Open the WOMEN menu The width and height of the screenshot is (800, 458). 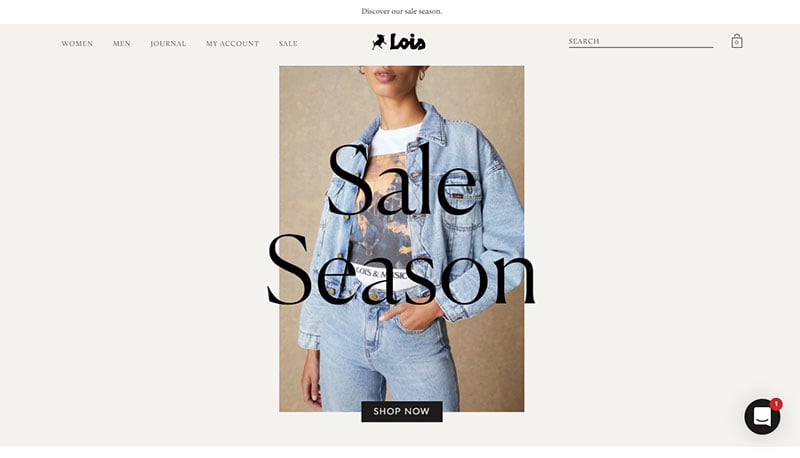[x=77, y=44]
